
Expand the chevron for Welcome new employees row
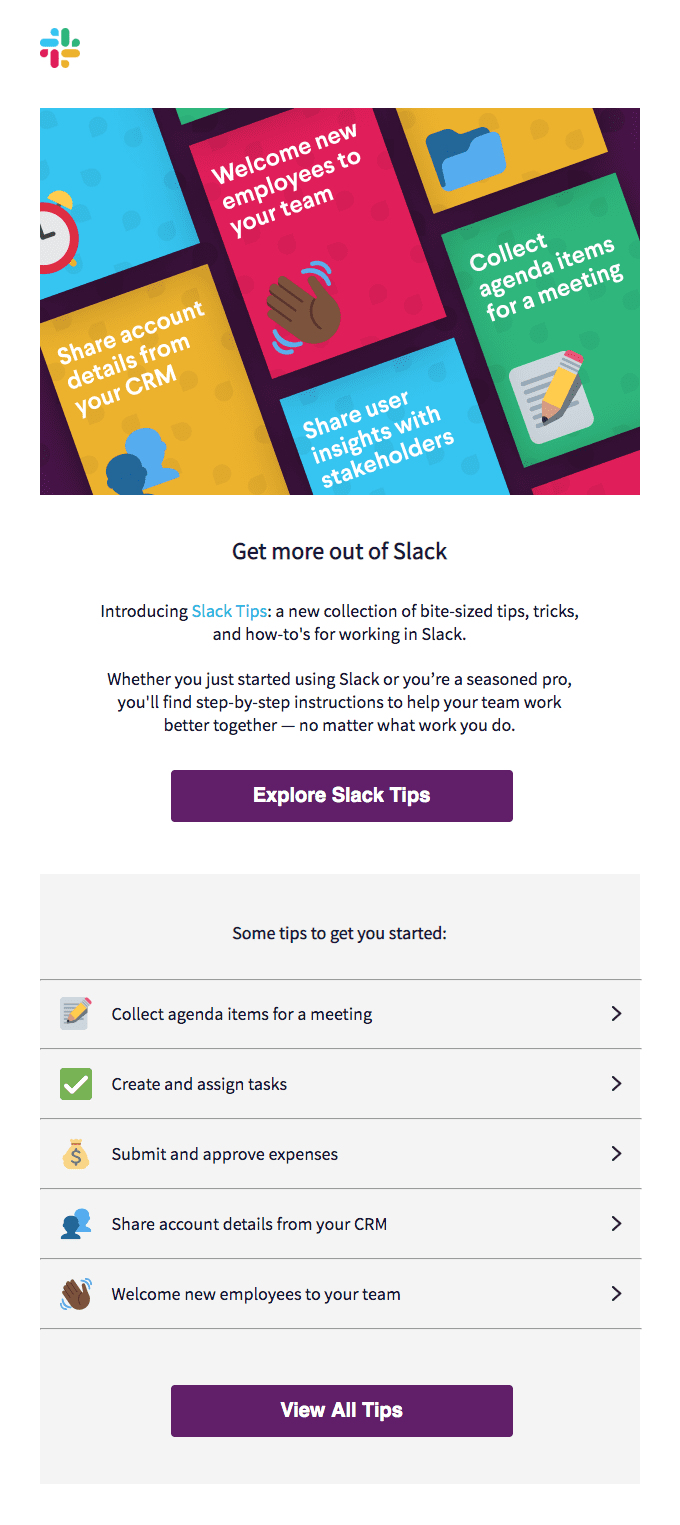pos(616,1294)
